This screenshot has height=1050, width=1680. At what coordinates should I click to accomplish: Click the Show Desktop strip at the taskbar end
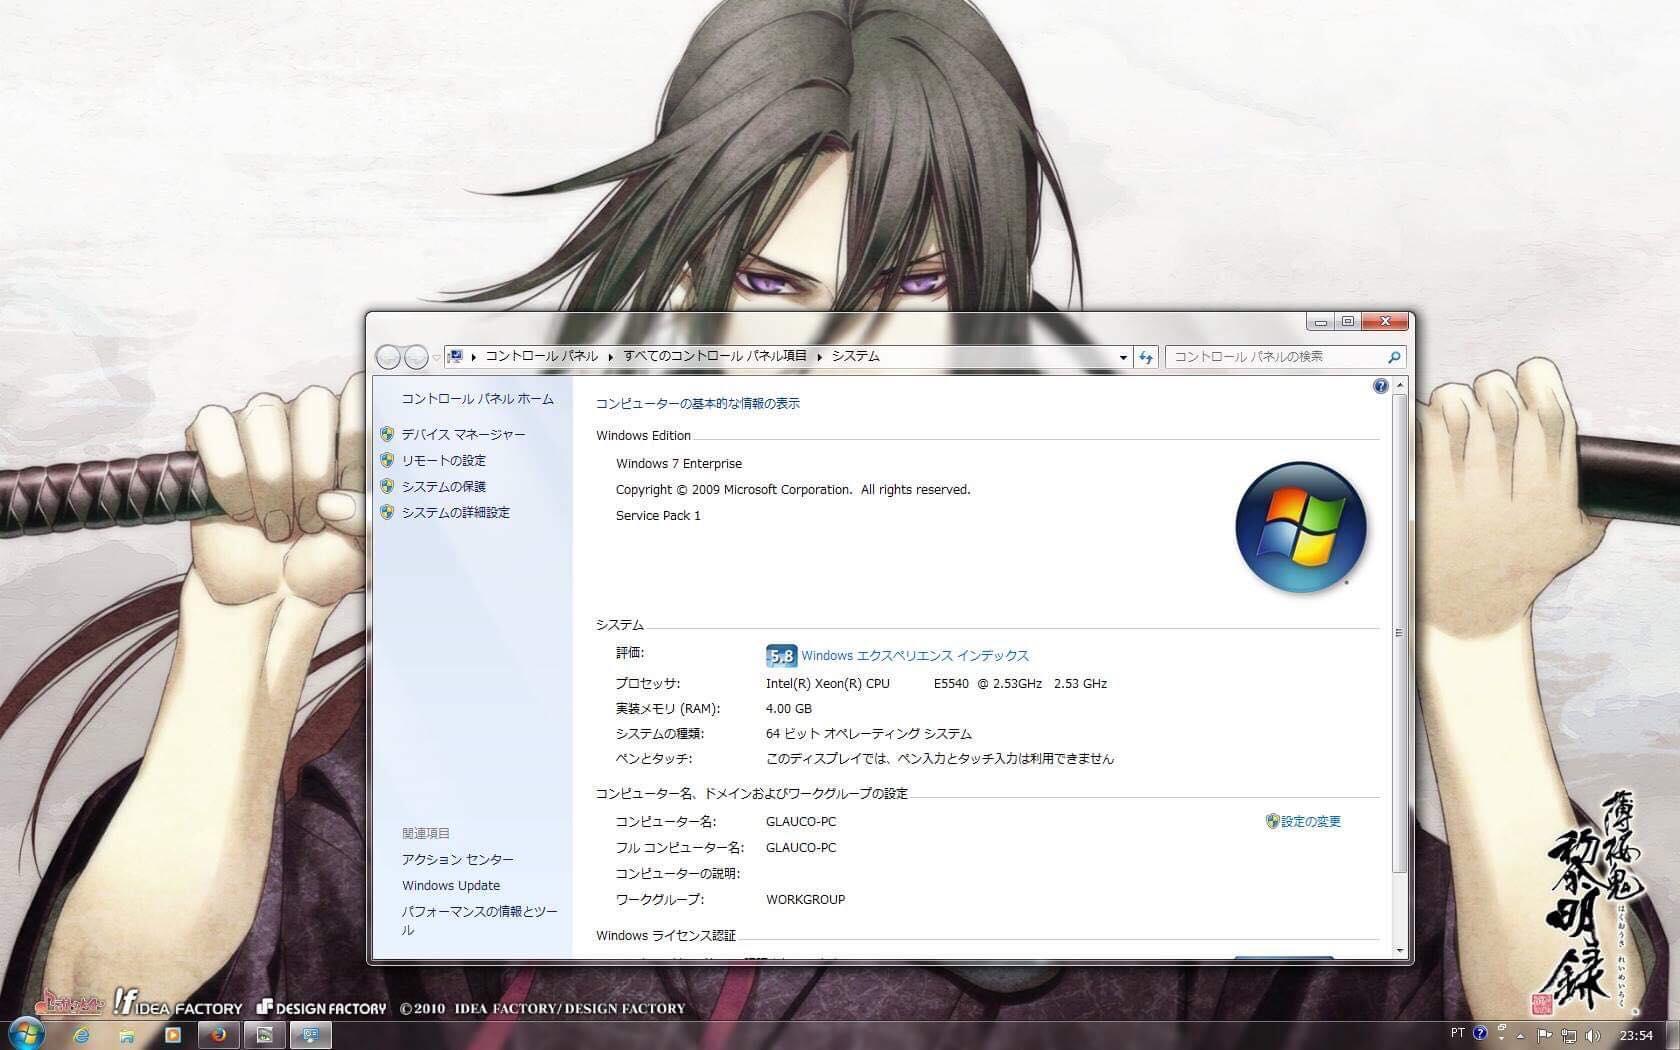coord(1672,1035)
